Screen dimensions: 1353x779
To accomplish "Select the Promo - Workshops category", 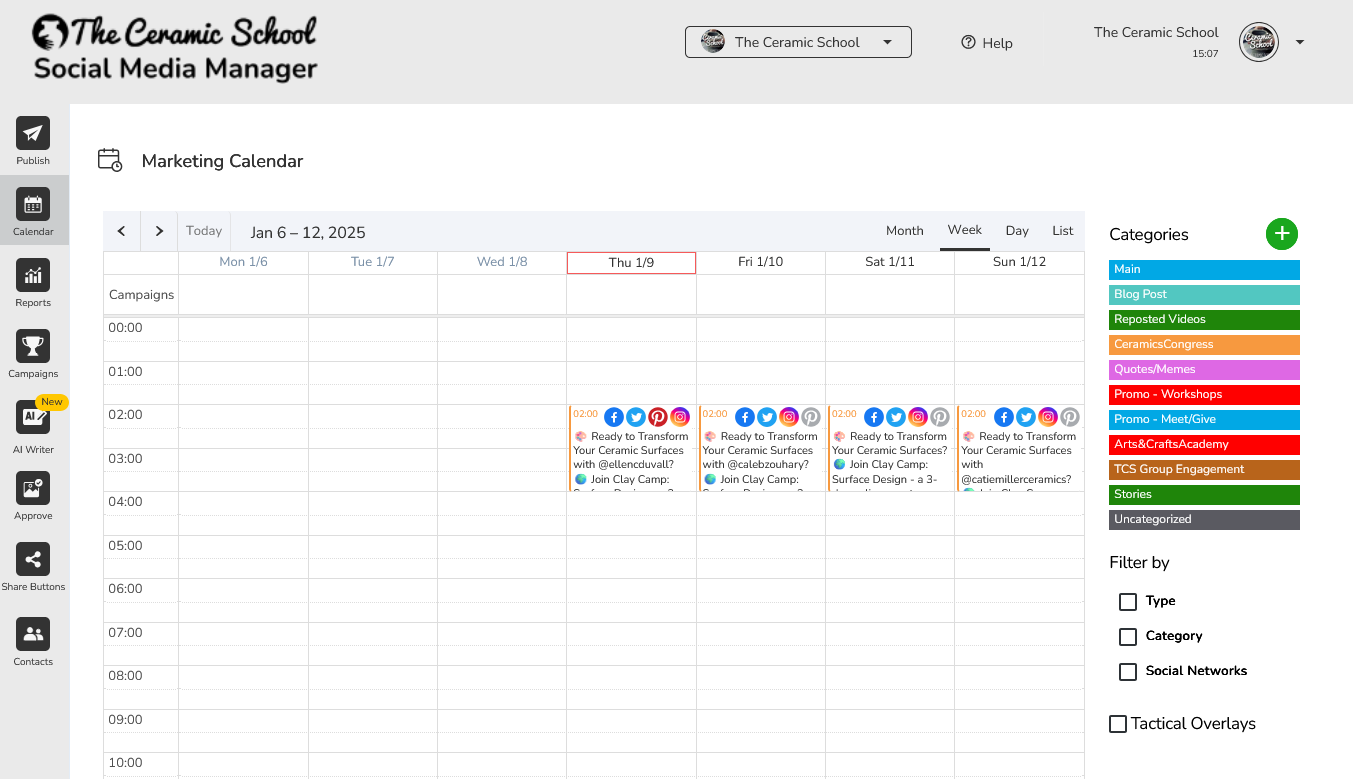I will (1204, 395).
